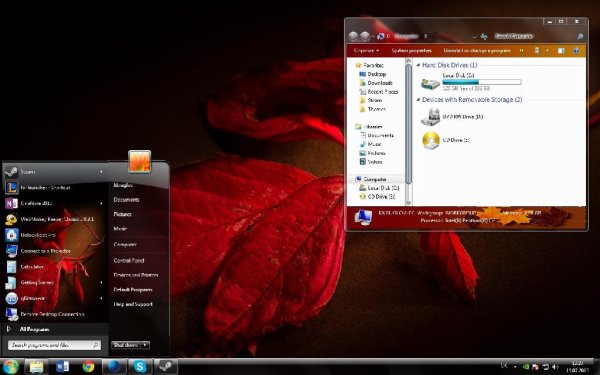Screen dimensions: 600x375
Task: Click the Start menu user account picture
Action: (139, 161)
